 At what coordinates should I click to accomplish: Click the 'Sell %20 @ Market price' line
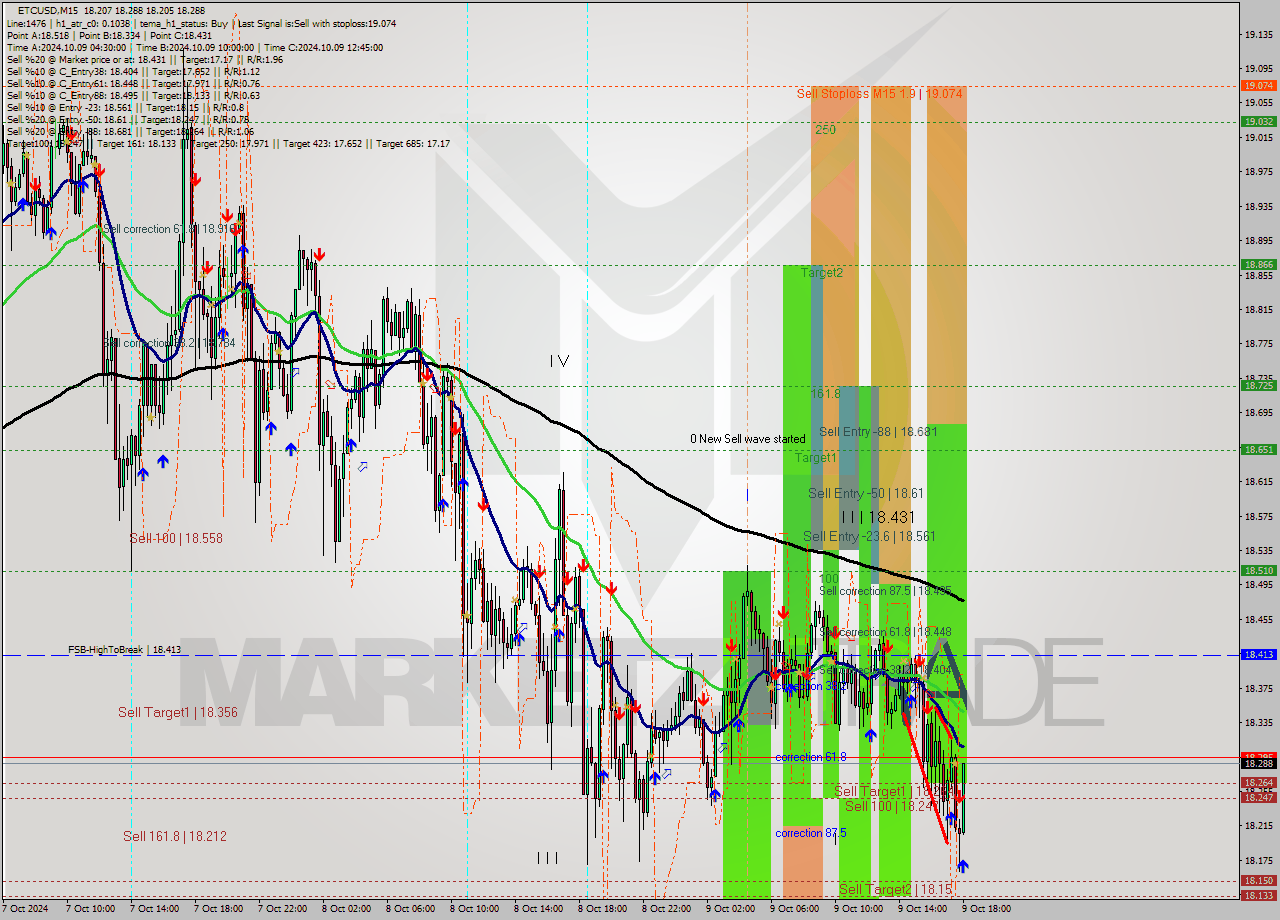click(x=144, y=59)
